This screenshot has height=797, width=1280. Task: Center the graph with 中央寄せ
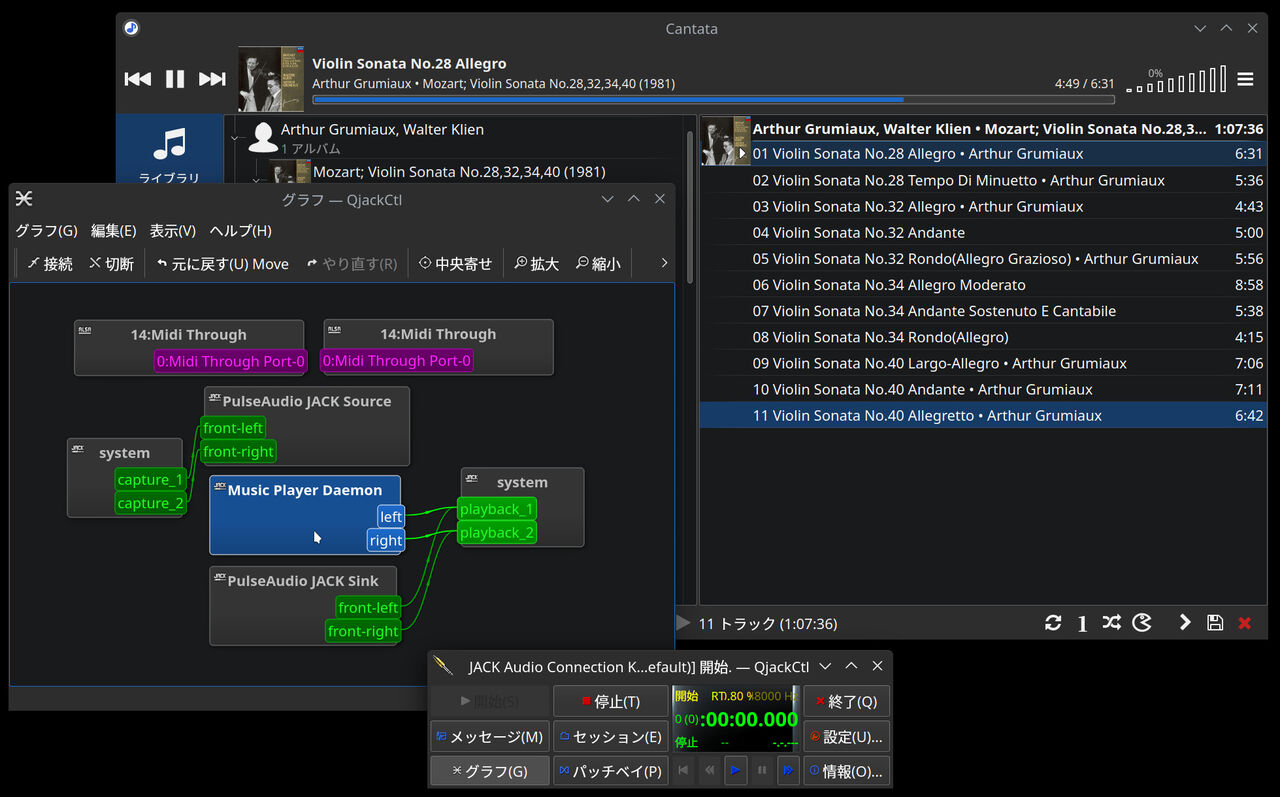pos(455,263)
